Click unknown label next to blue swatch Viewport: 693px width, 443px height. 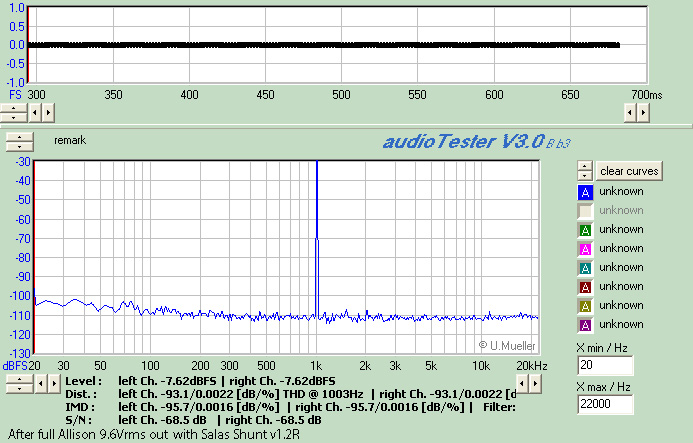621,191
